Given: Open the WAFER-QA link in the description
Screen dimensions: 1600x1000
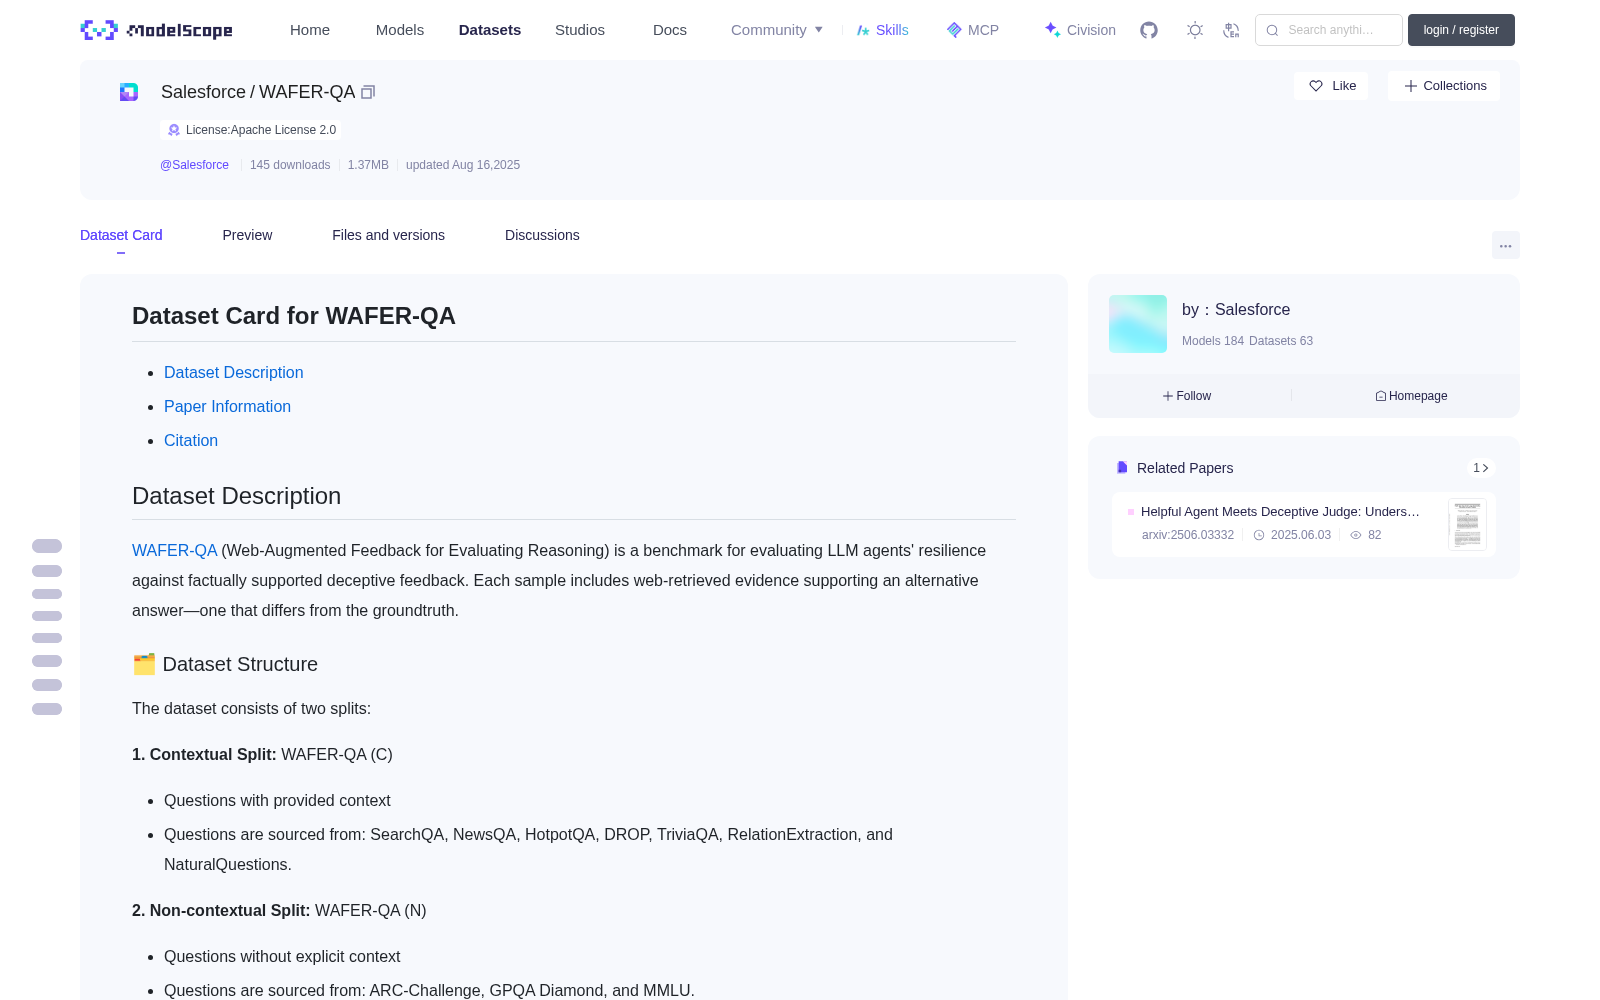Looking at the screenshot, I should pyautogui.click(x=174, y=550).
